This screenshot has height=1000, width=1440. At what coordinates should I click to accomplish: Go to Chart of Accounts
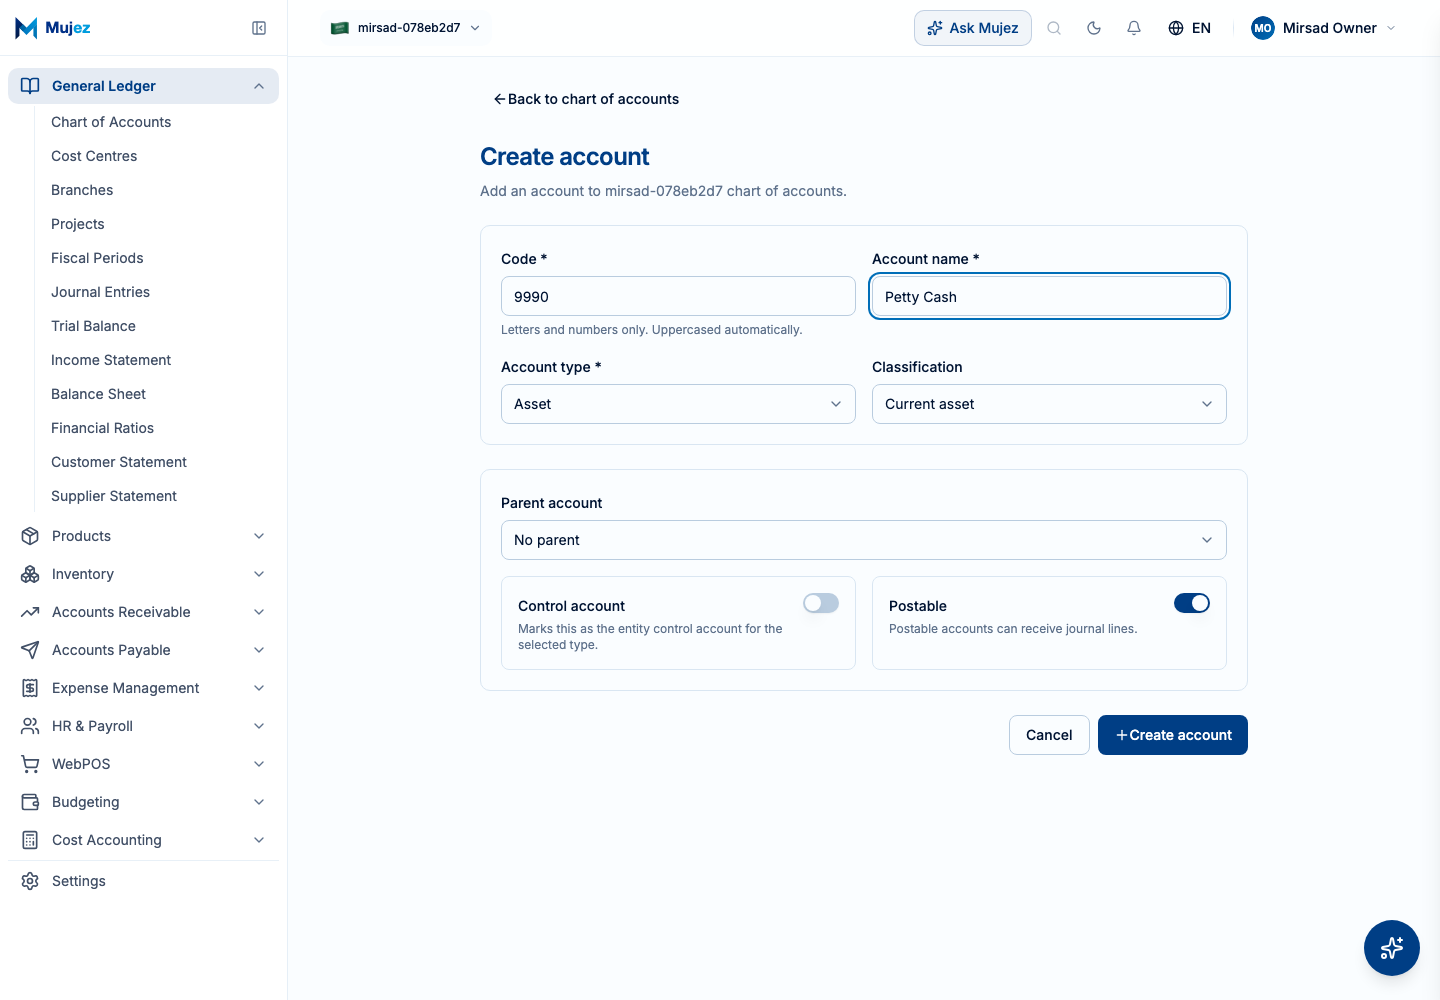[x=111, y=122]
